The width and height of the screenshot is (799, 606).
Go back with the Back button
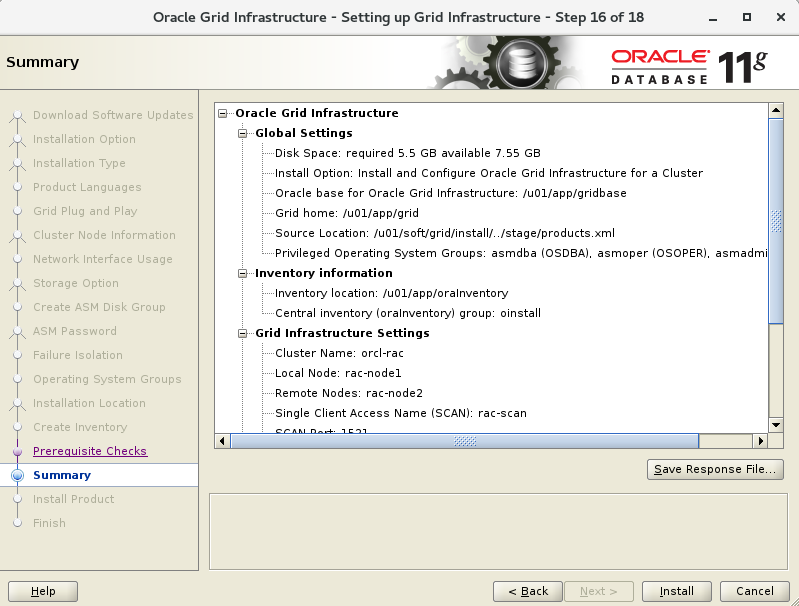pos(528,591)
